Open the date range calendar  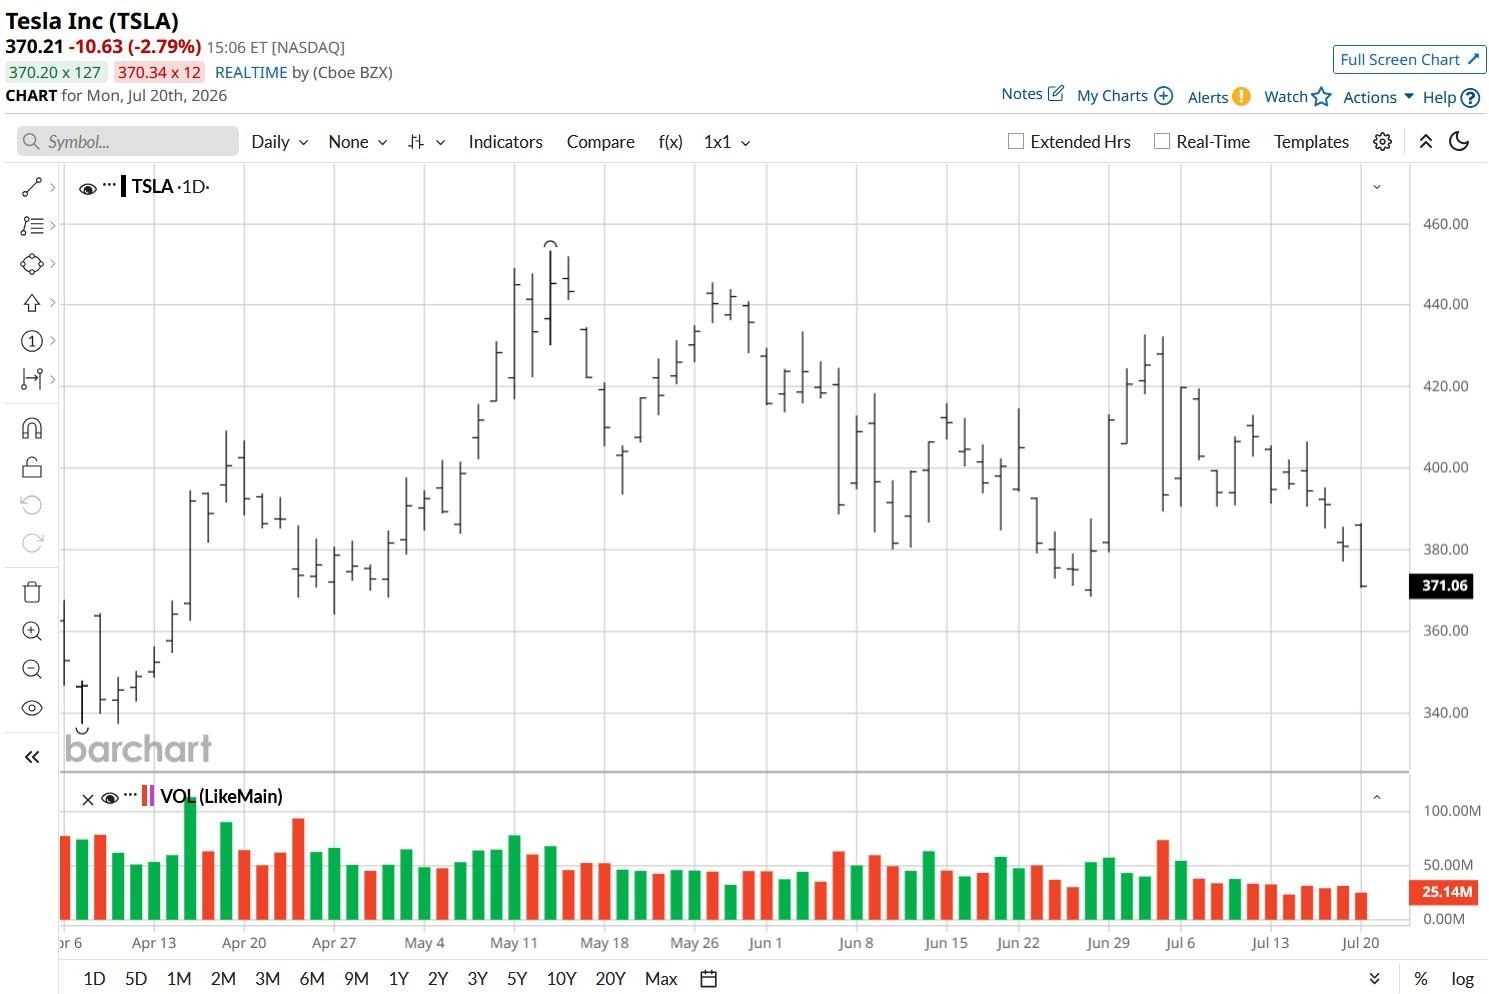709,979
